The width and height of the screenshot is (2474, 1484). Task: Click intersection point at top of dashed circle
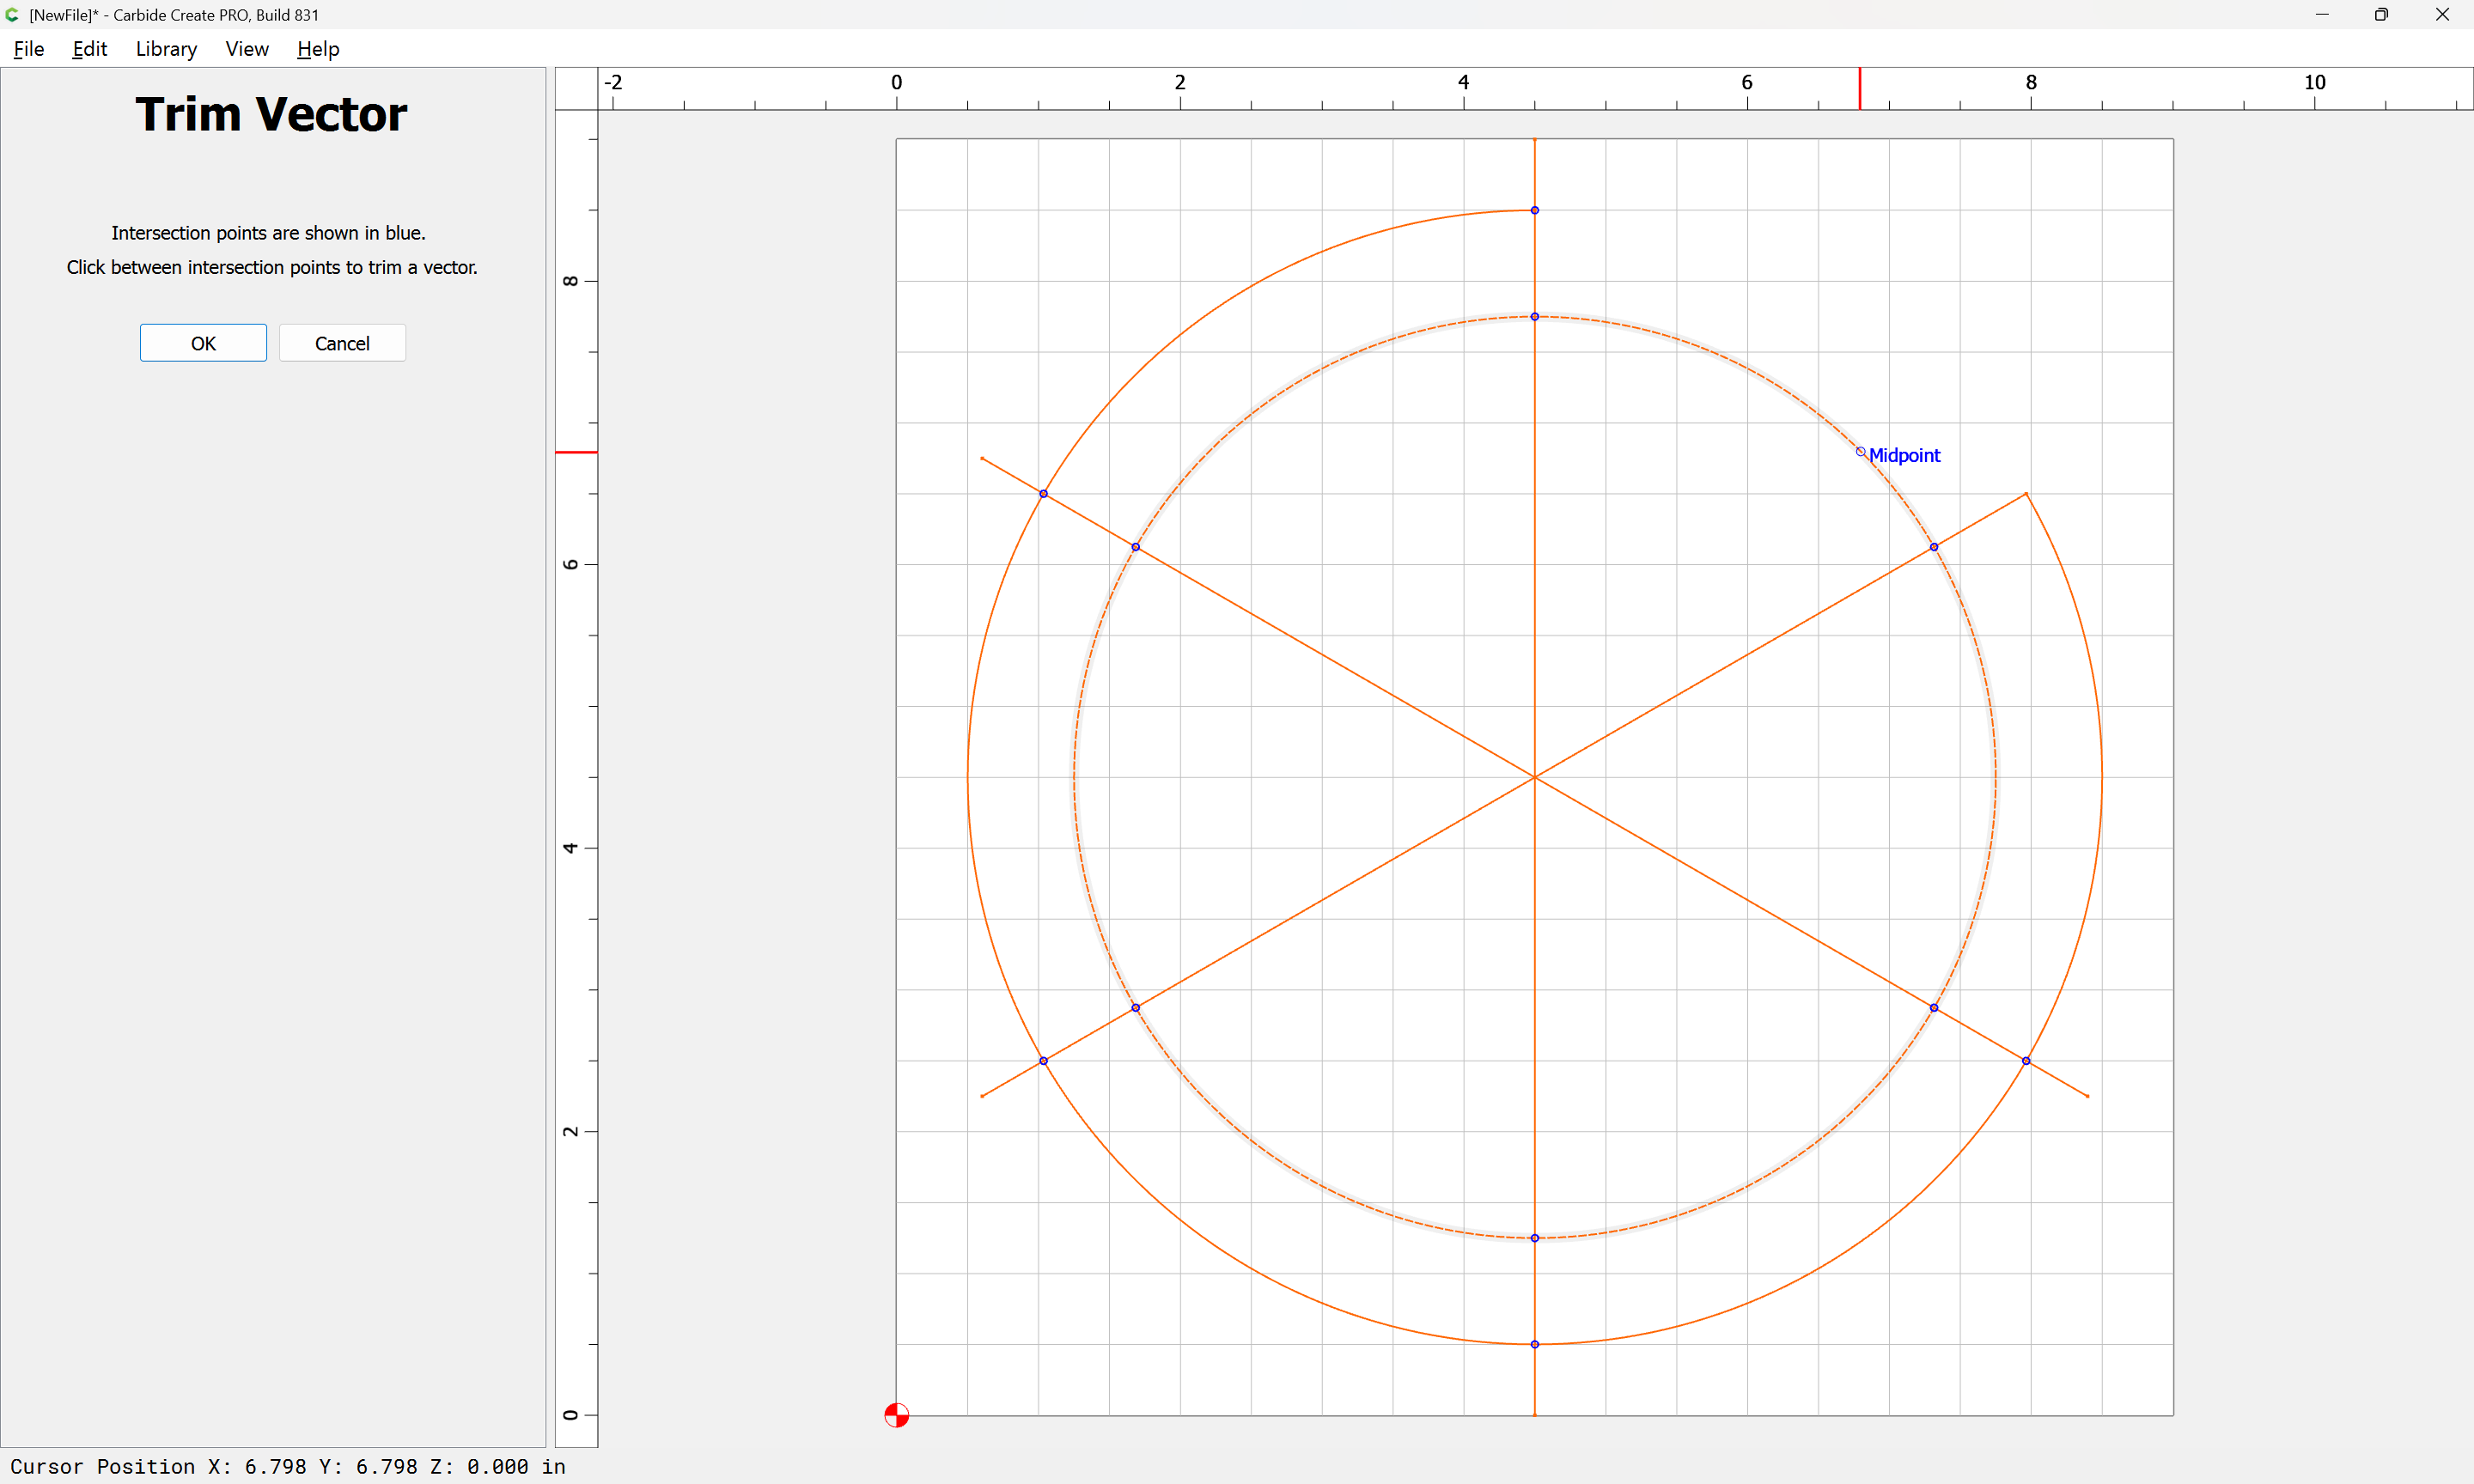pos(1534,317)
